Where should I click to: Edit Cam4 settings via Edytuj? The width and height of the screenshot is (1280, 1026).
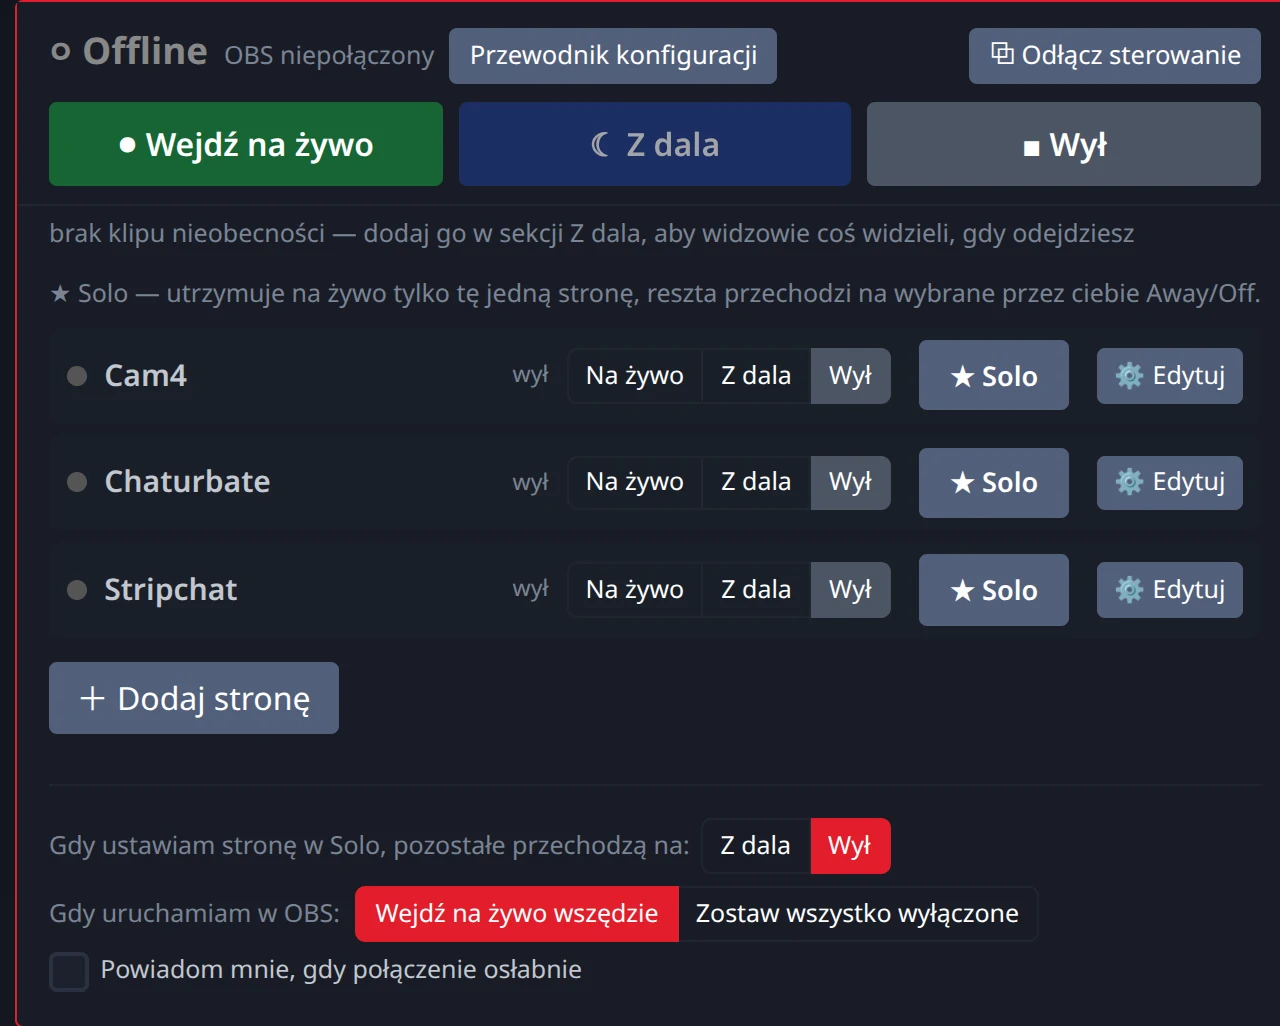[x=1170, y=376]
